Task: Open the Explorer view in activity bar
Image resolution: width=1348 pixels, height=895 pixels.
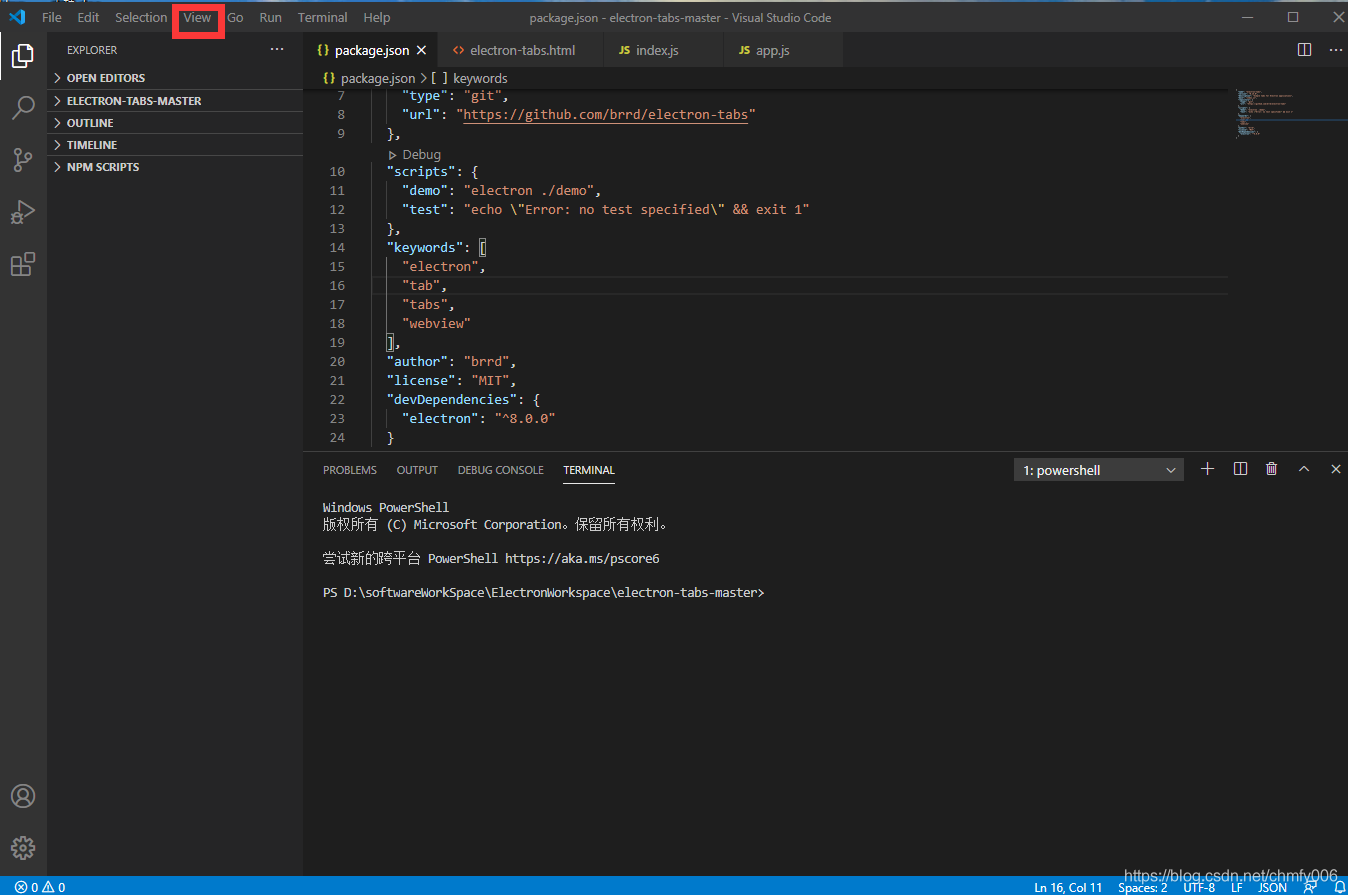Action: (23, 56)
